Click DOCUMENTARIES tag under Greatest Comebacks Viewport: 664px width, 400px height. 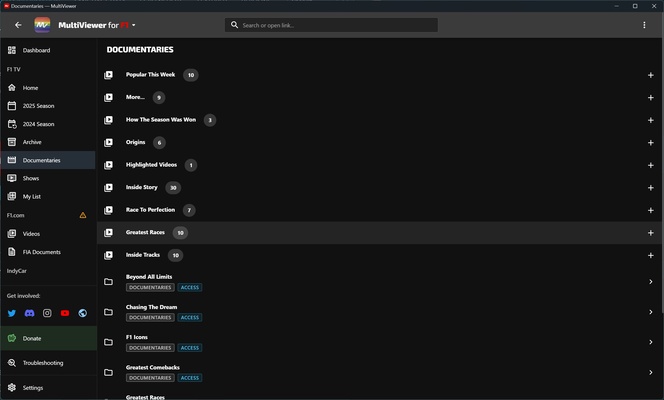click(150, 378)
